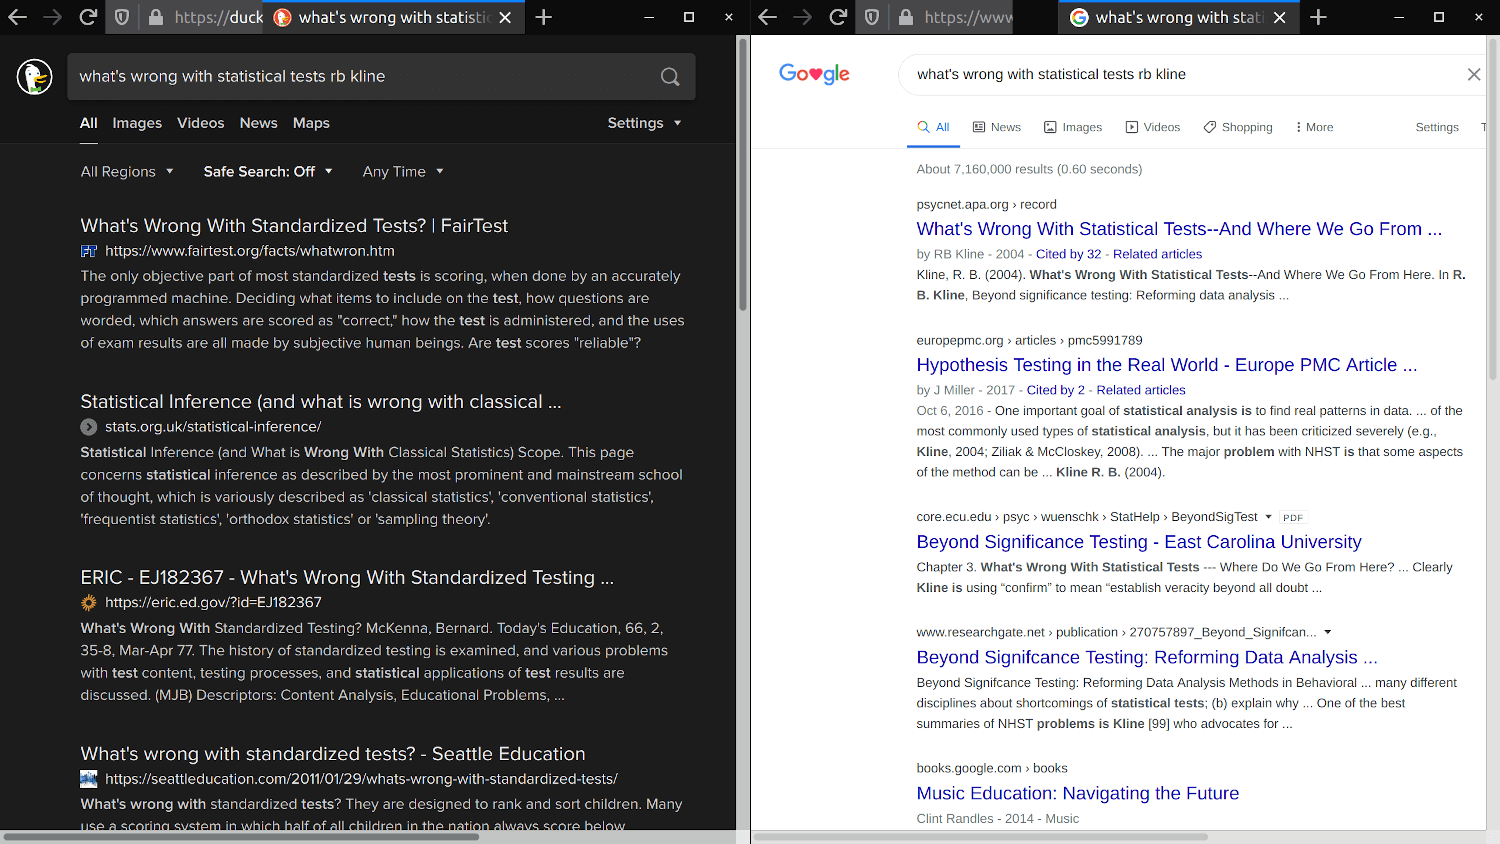Click padlock icon in Google window address bar
Screen dimensions: 1500x844
(905, 17)
